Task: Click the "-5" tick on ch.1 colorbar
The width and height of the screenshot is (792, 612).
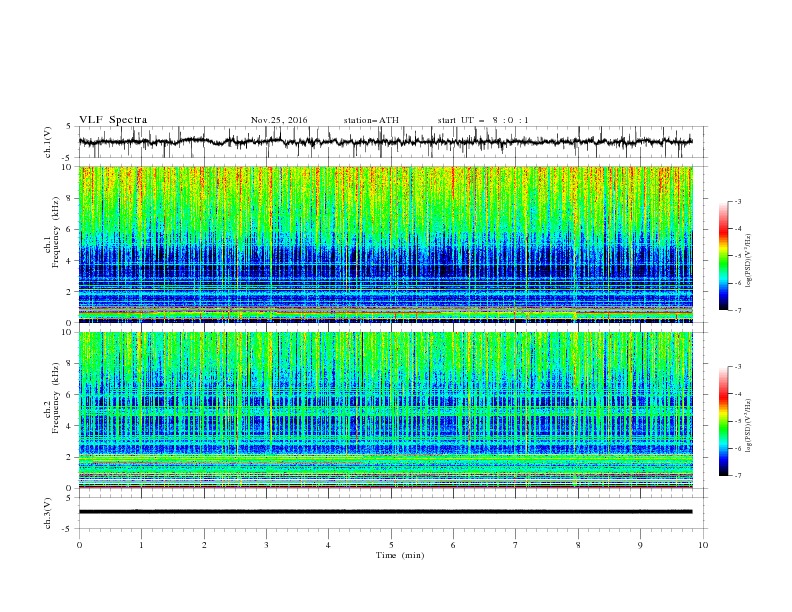Action: (x=738, y=256)
